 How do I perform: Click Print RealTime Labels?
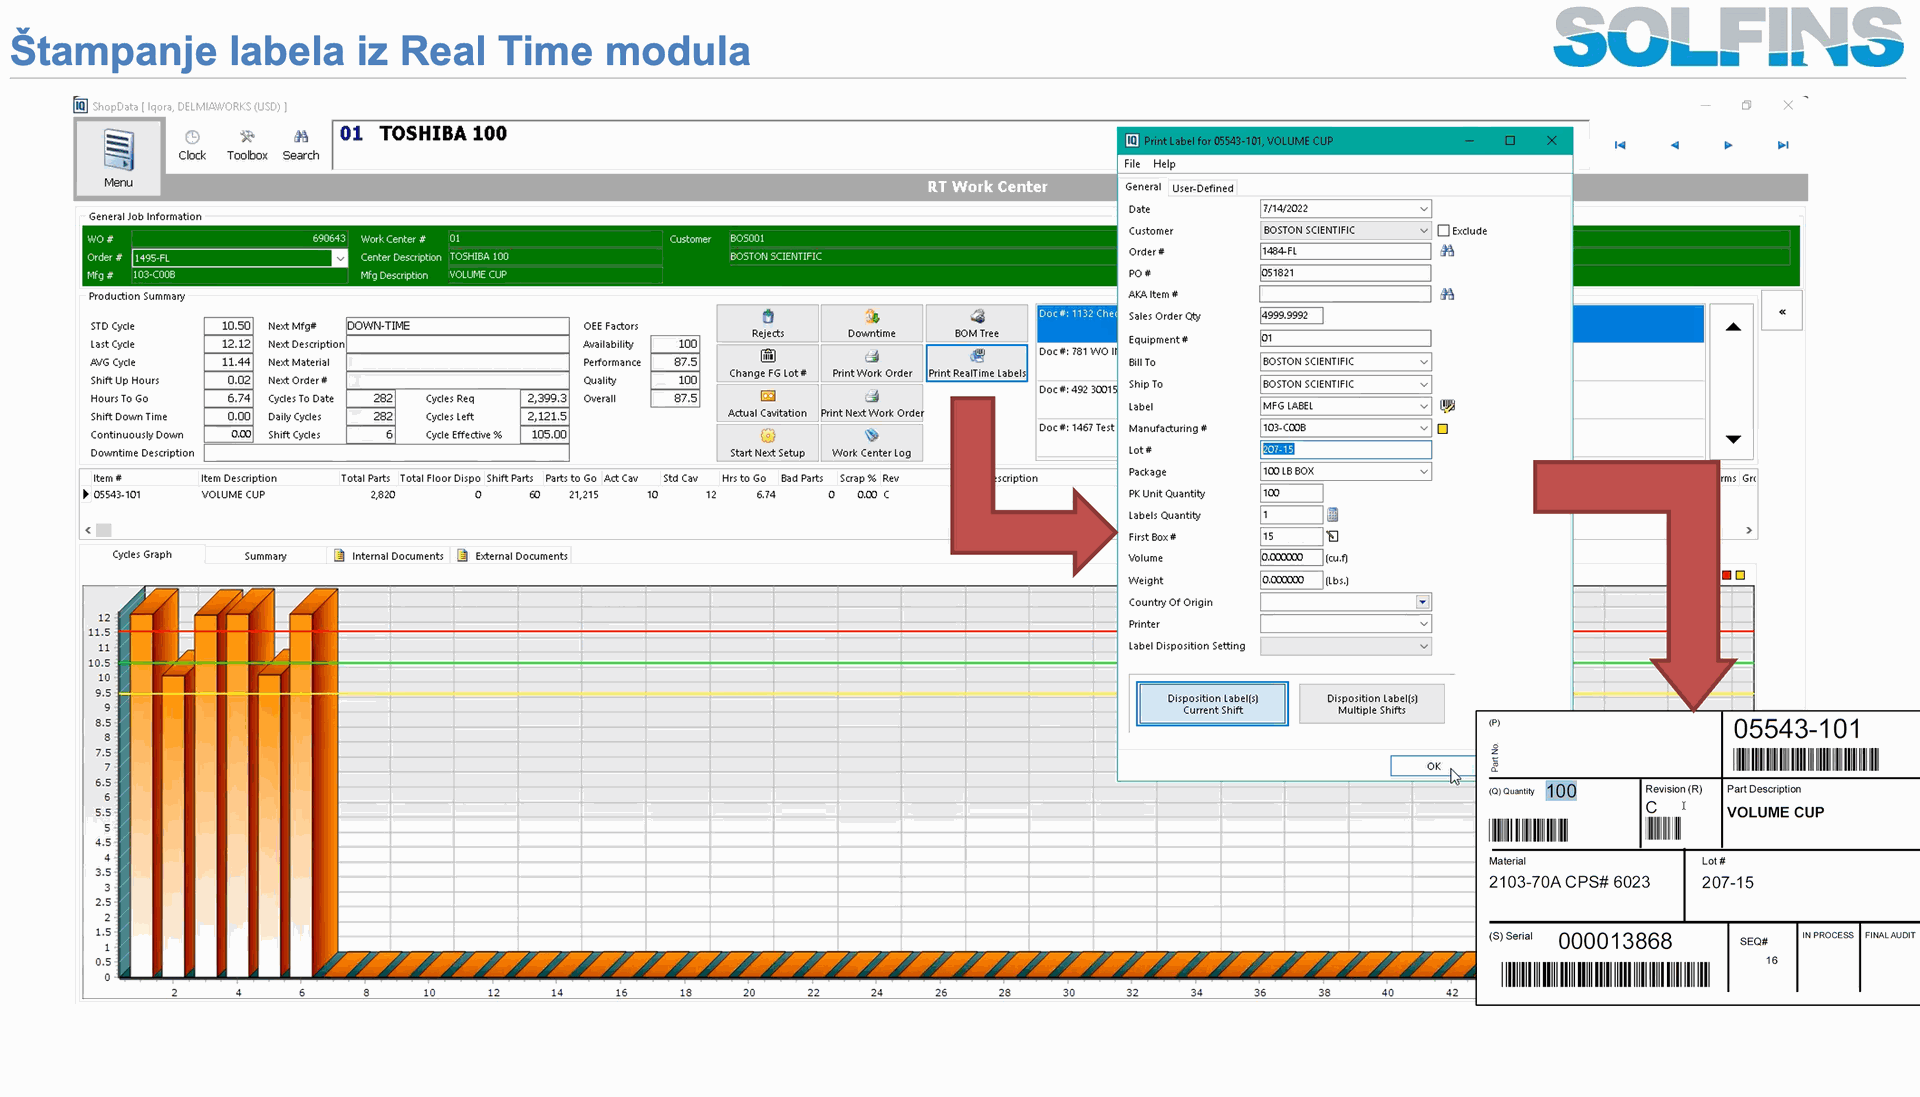click(x=976, y=363)
